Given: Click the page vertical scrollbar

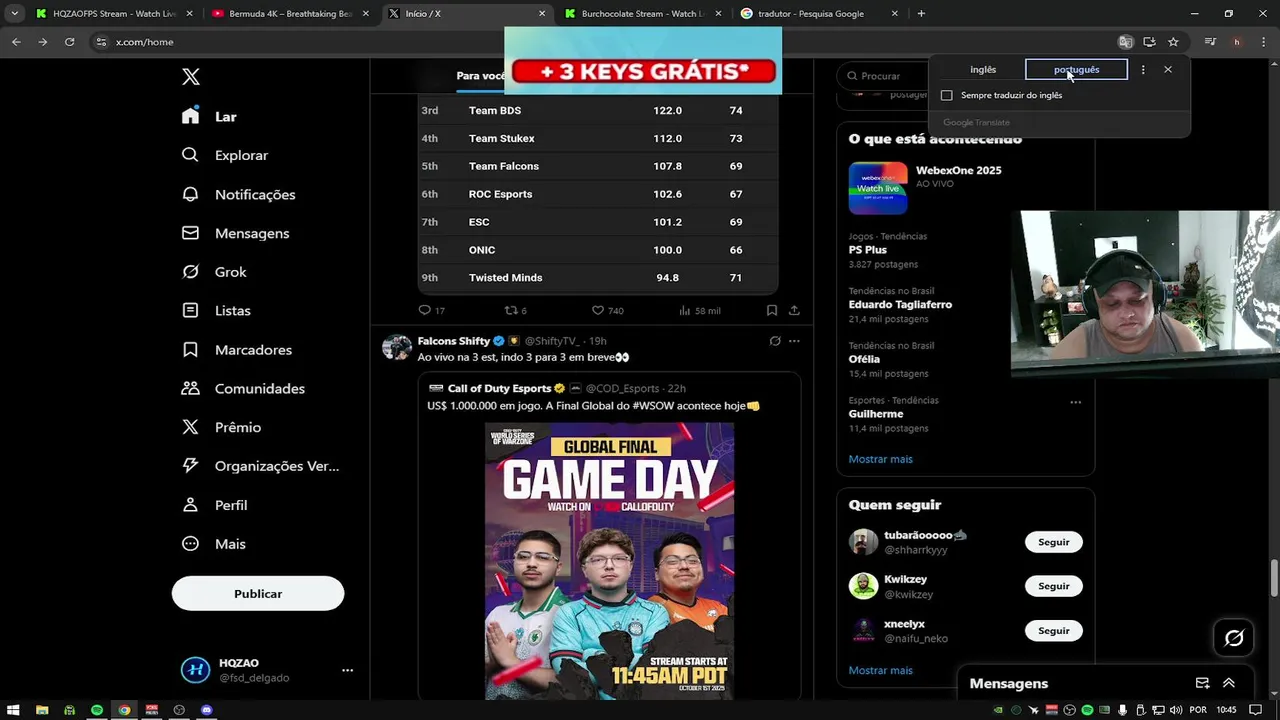Looking at the screenshot, I should tap(1274, 579).
